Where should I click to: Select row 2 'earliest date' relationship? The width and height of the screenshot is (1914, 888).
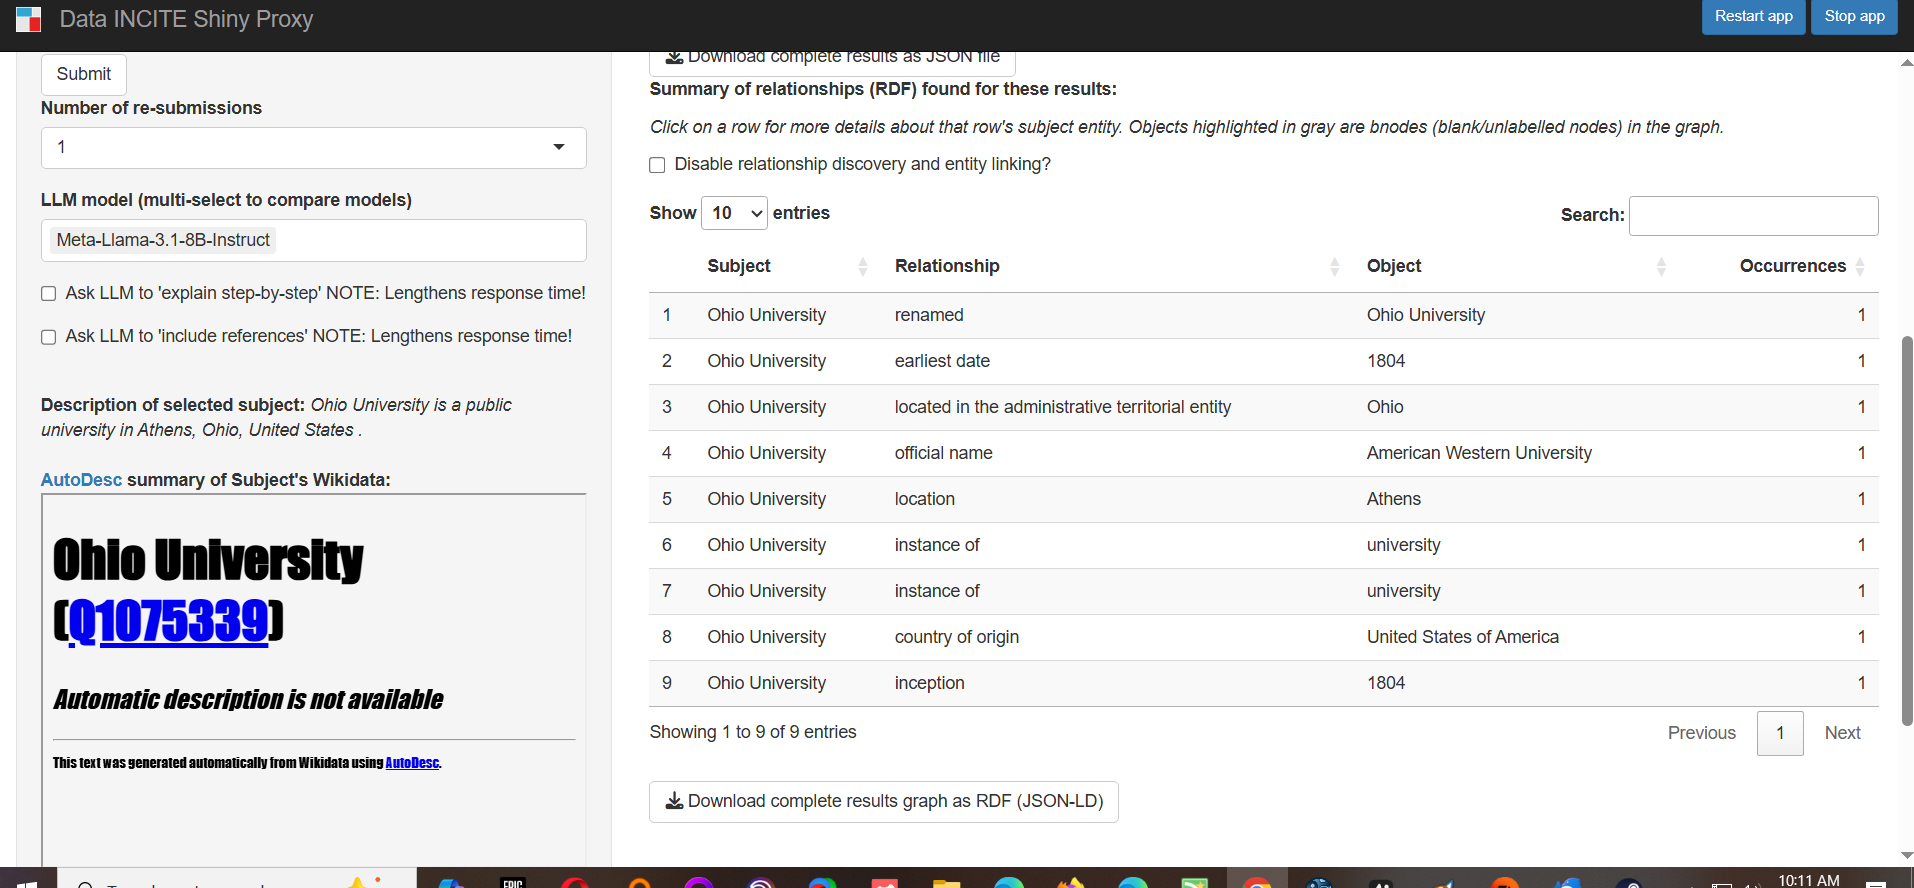tap(1263, 361)
